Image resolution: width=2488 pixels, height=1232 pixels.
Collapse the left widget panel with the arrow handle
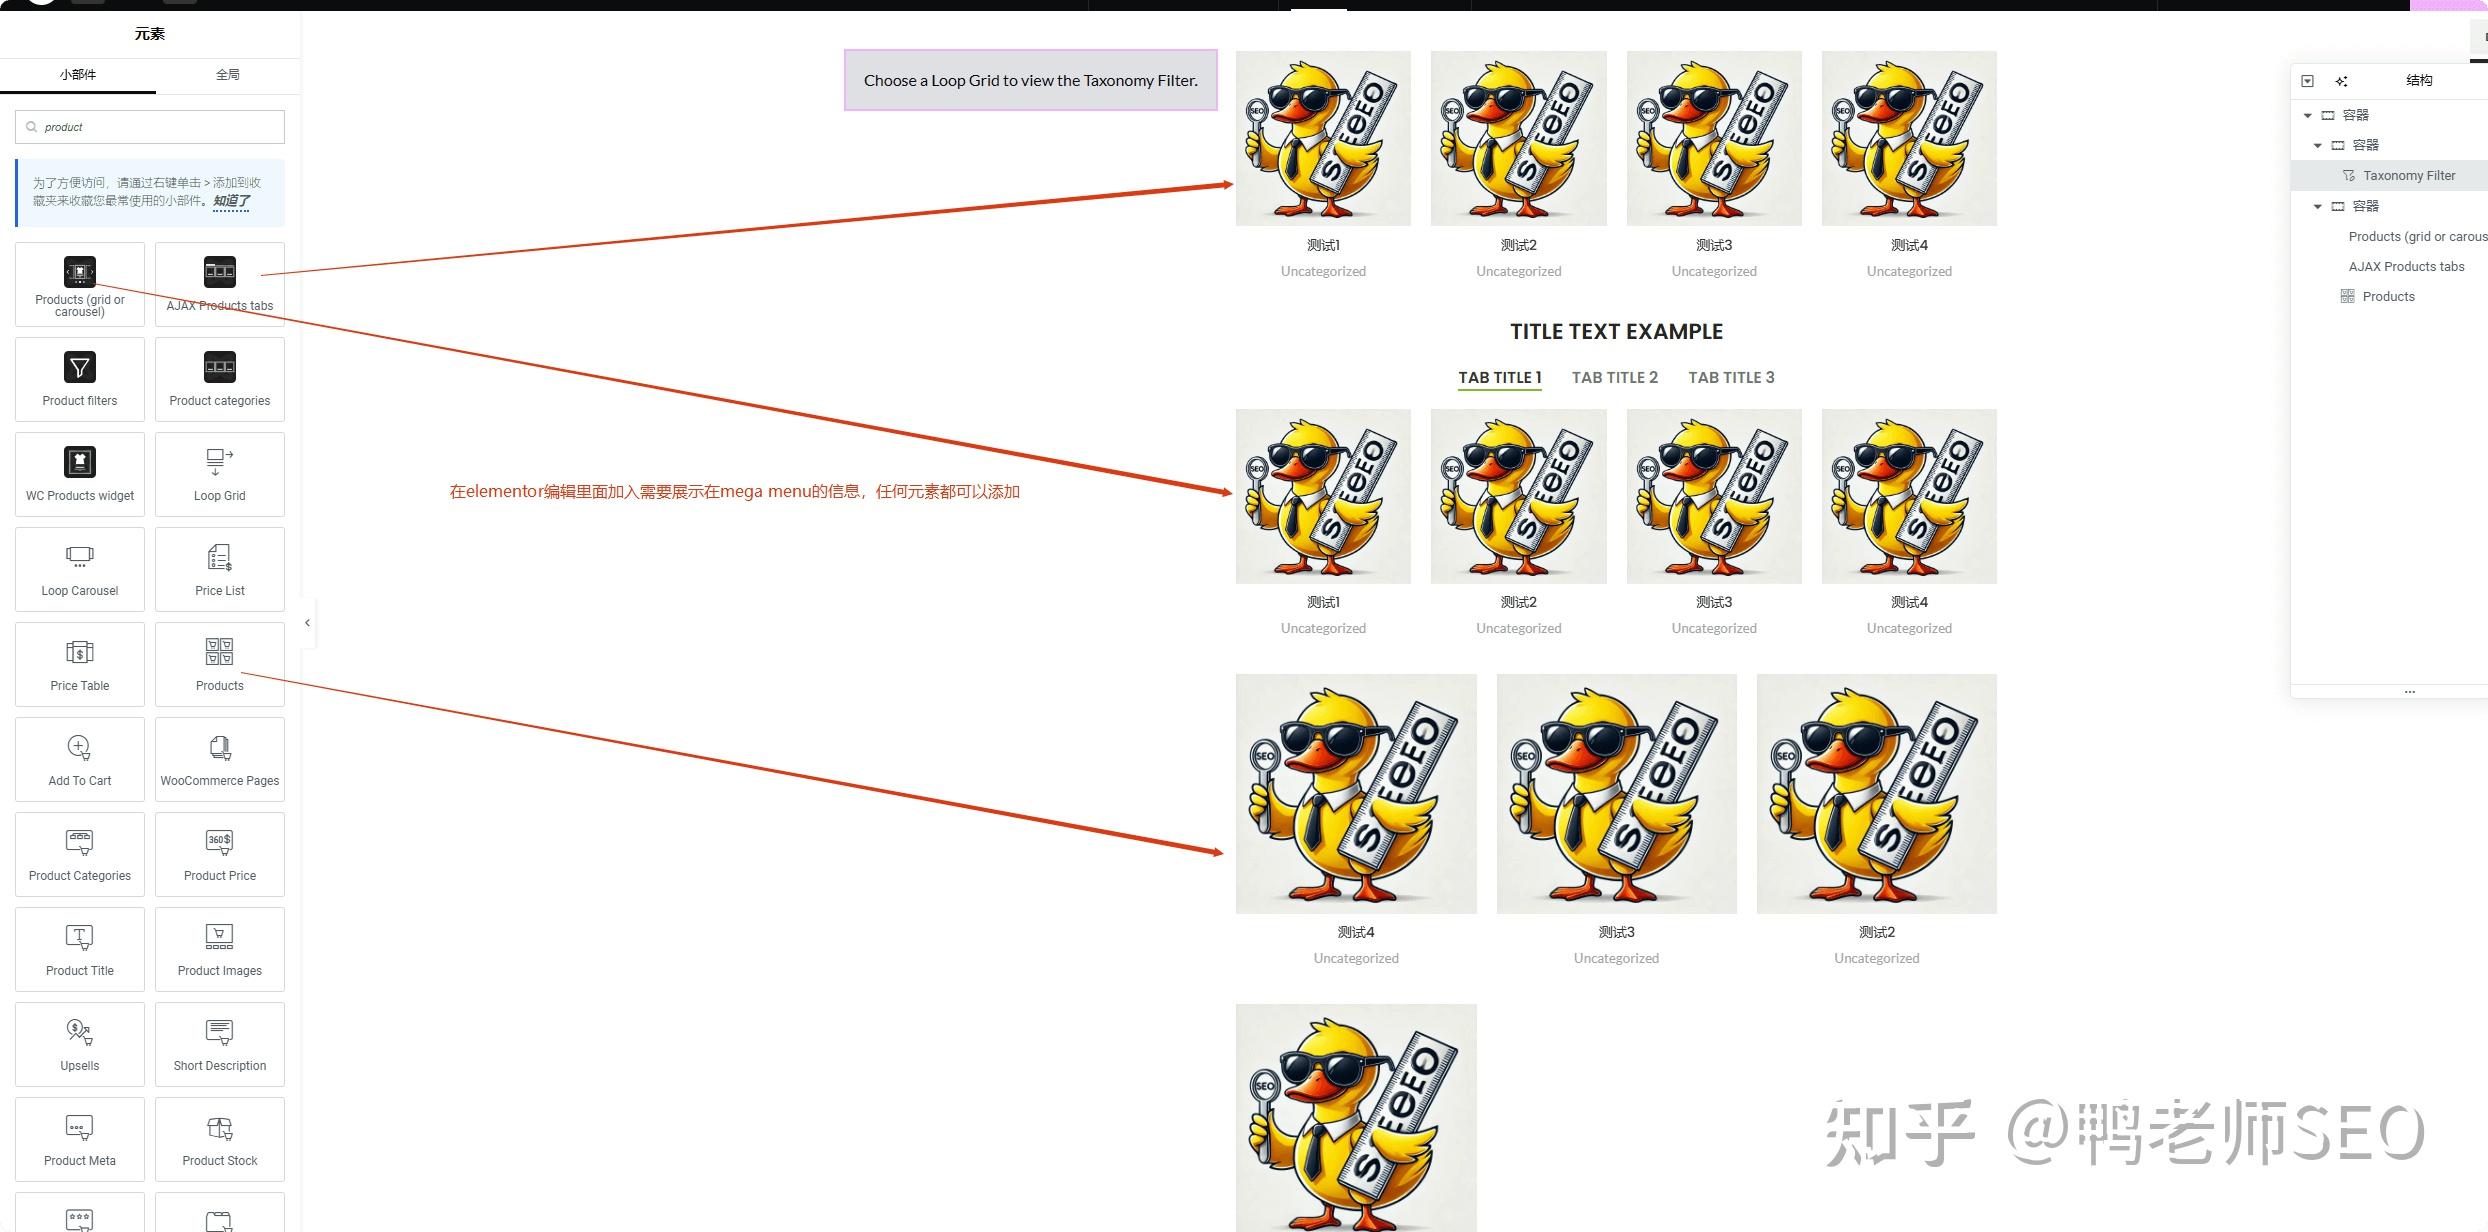point(307,623)
